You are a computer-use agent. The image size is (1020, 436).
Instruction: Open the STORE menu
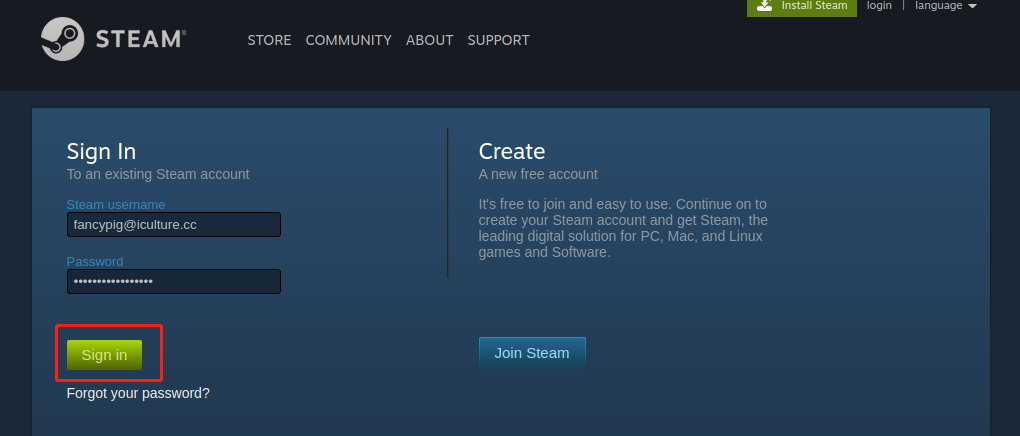[x=269, y=40]
